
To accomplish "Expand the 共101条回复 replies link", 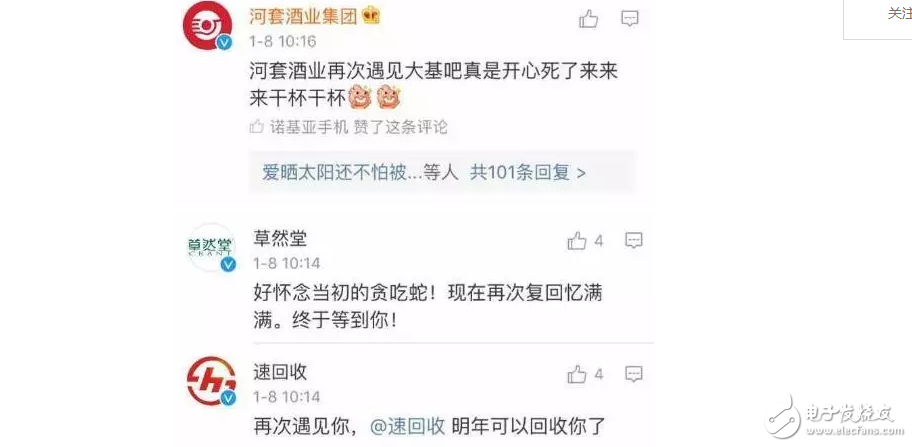I will click(528, 173).
